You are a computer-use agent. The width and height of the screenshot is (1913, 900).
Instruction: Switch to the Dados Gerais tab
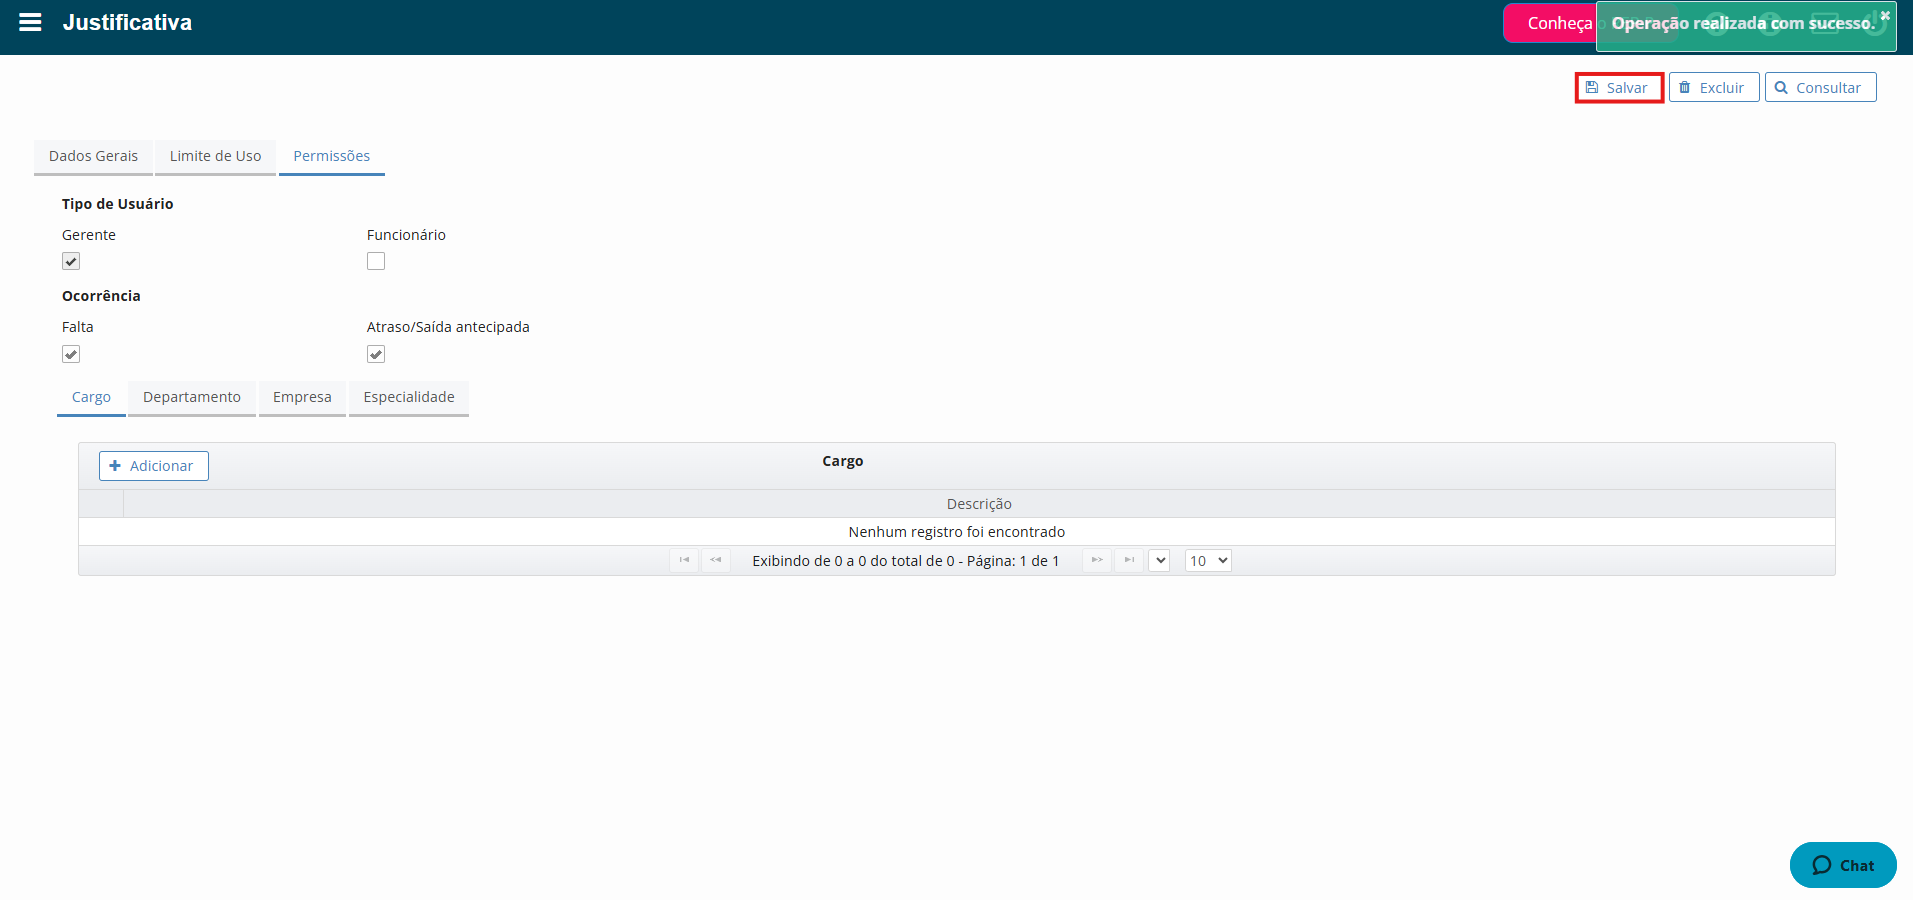[x=93, y=156]
